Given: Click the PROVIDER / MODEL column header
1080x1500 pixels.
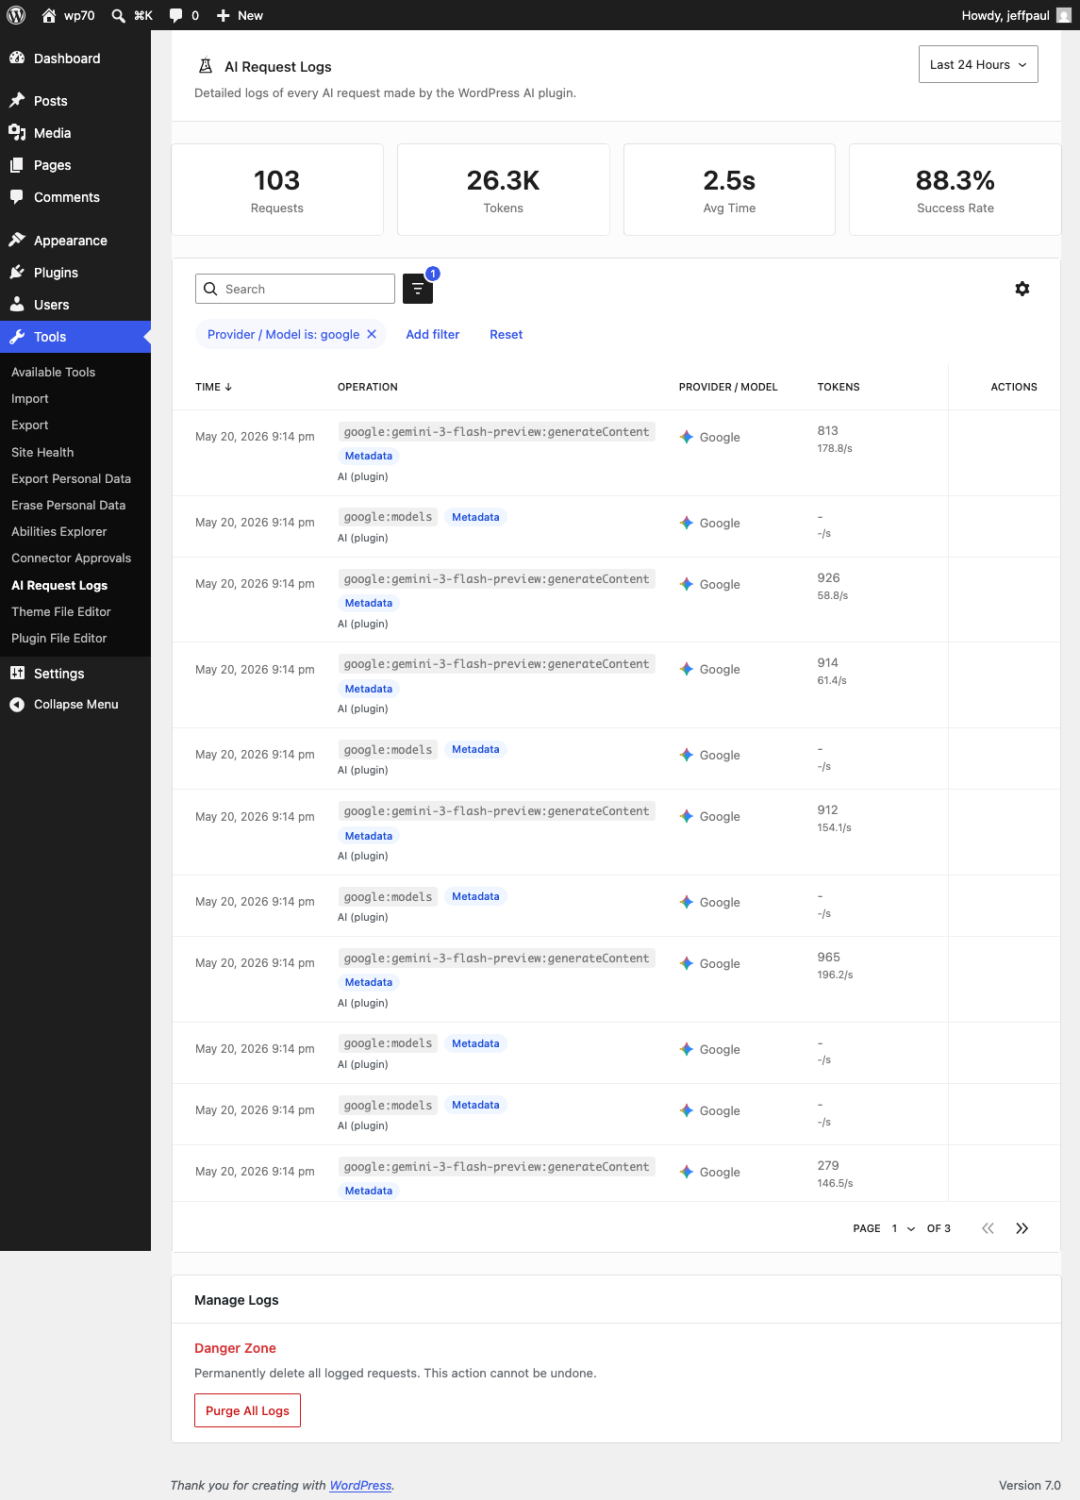Looking at the screenshot, I should 728,387.
